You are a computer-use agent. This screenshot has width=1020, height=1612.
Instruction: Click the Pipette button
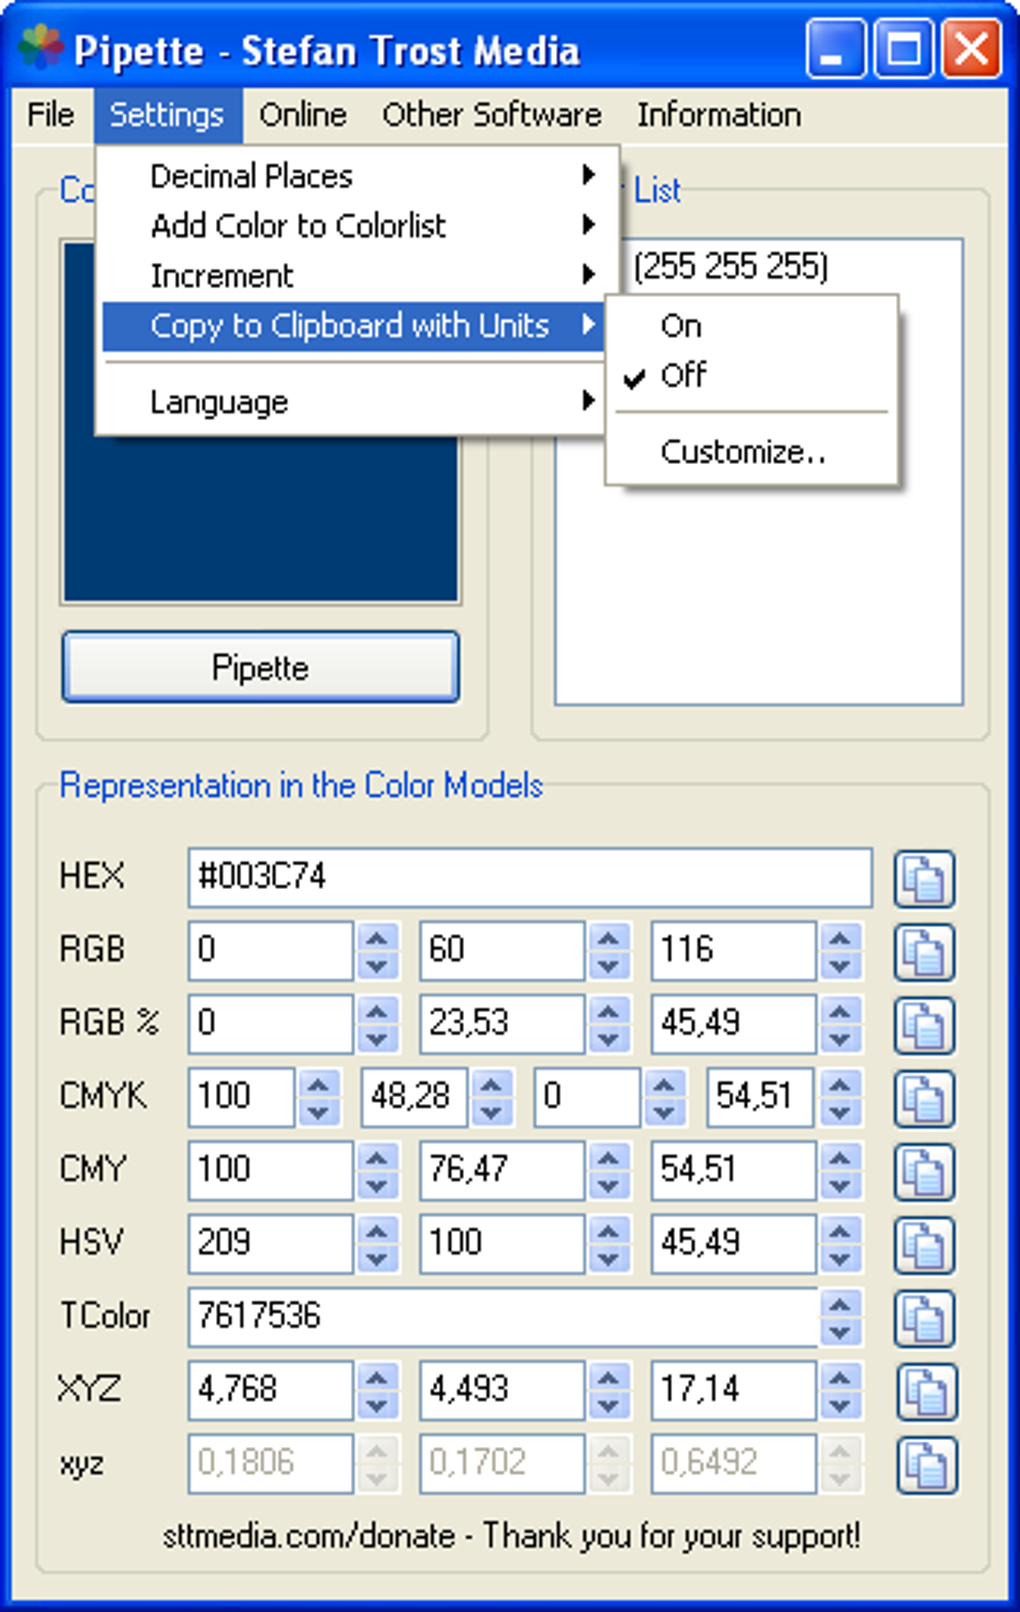[x=260, y=667]
